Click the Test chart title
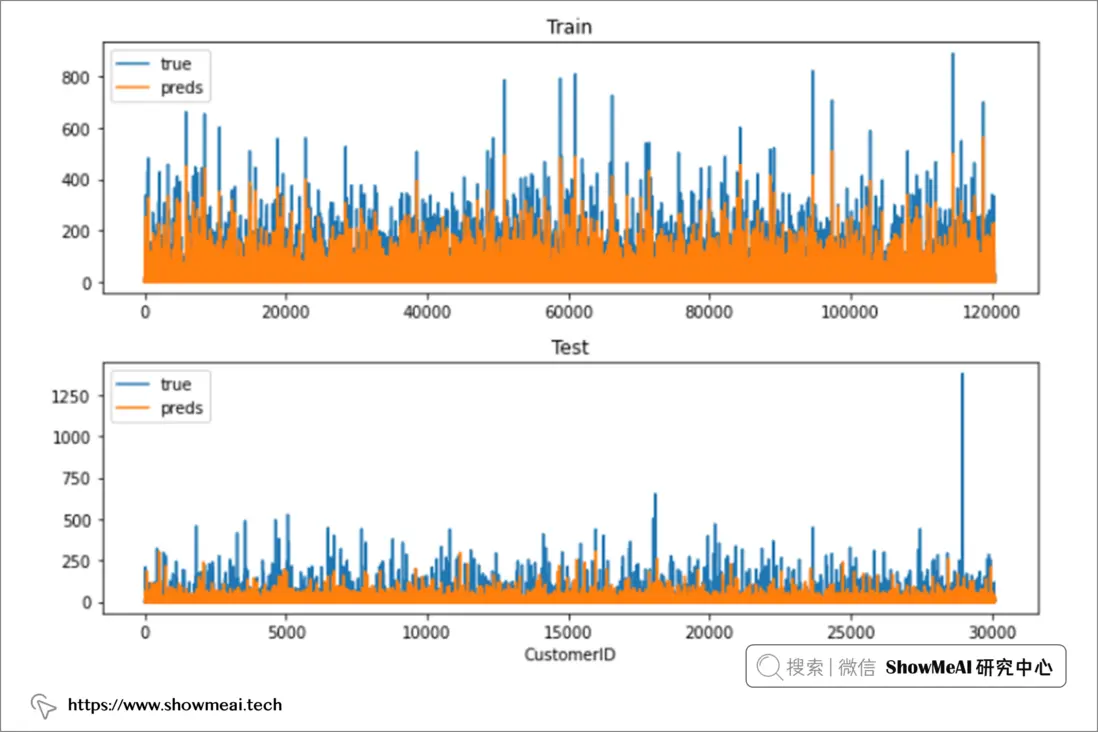Screen dimensions: 1098x732 click(x=569, y=347)
